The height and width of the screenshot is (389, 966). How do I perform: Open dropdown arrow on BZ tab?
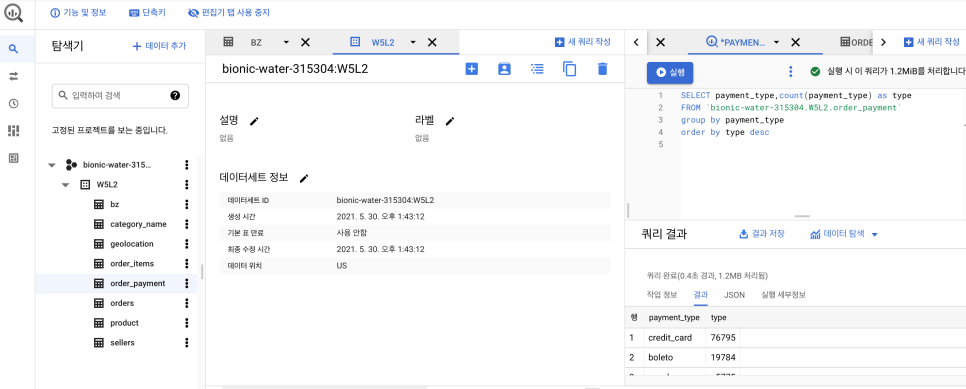[286, 43]
